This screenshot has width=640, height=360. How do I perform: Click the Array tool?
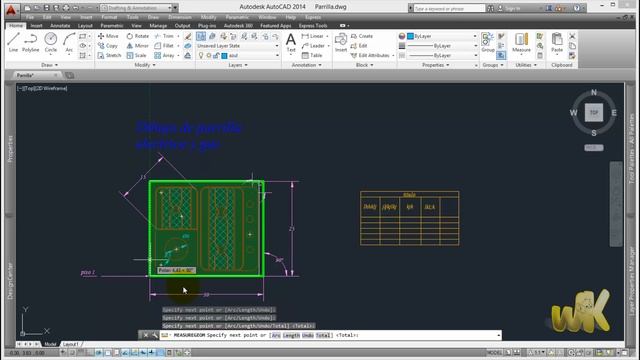[x=164, y=55]
